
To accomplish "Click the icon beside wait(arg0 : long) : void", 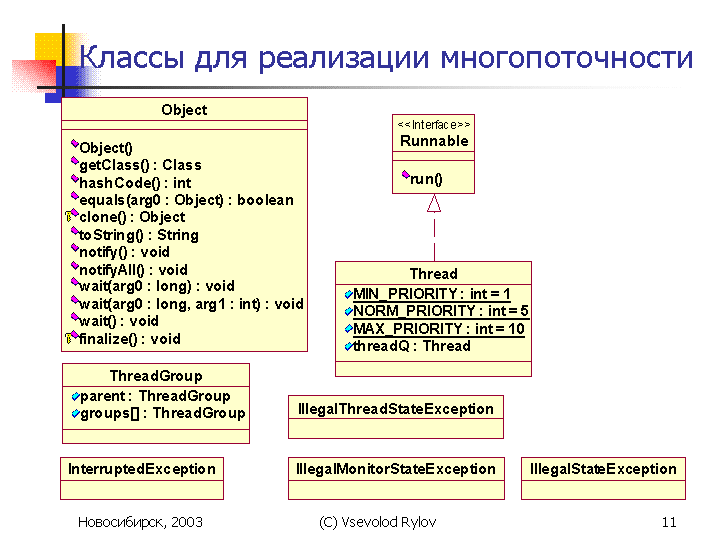I will click(75, 283).
